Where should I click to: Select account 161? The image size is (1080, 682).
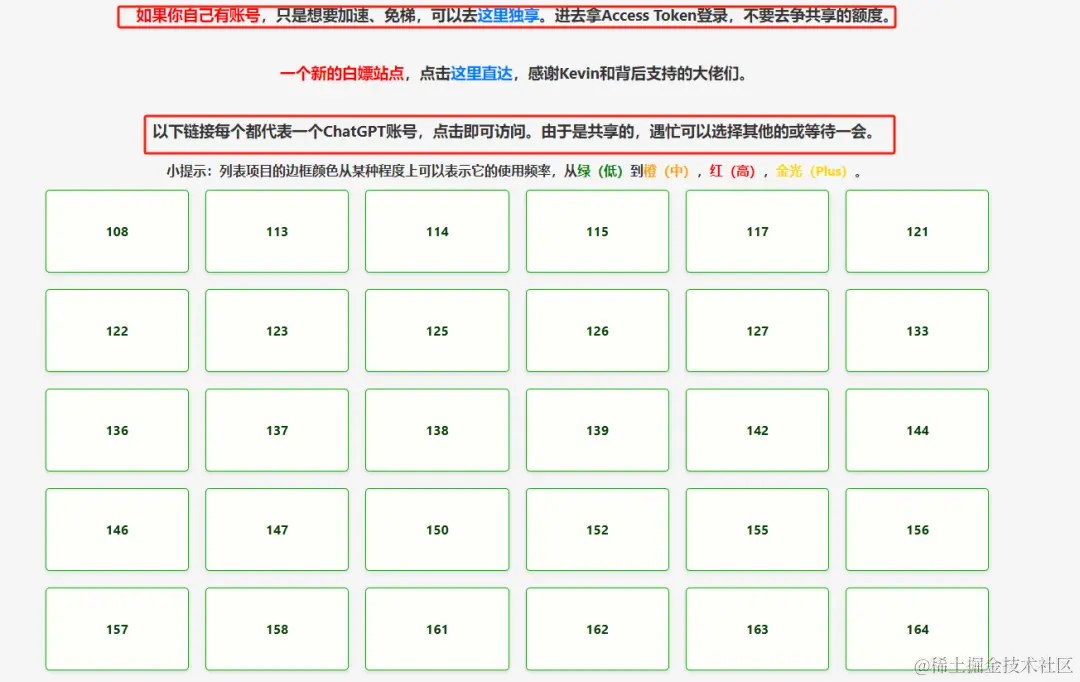[x=437, y=629]
